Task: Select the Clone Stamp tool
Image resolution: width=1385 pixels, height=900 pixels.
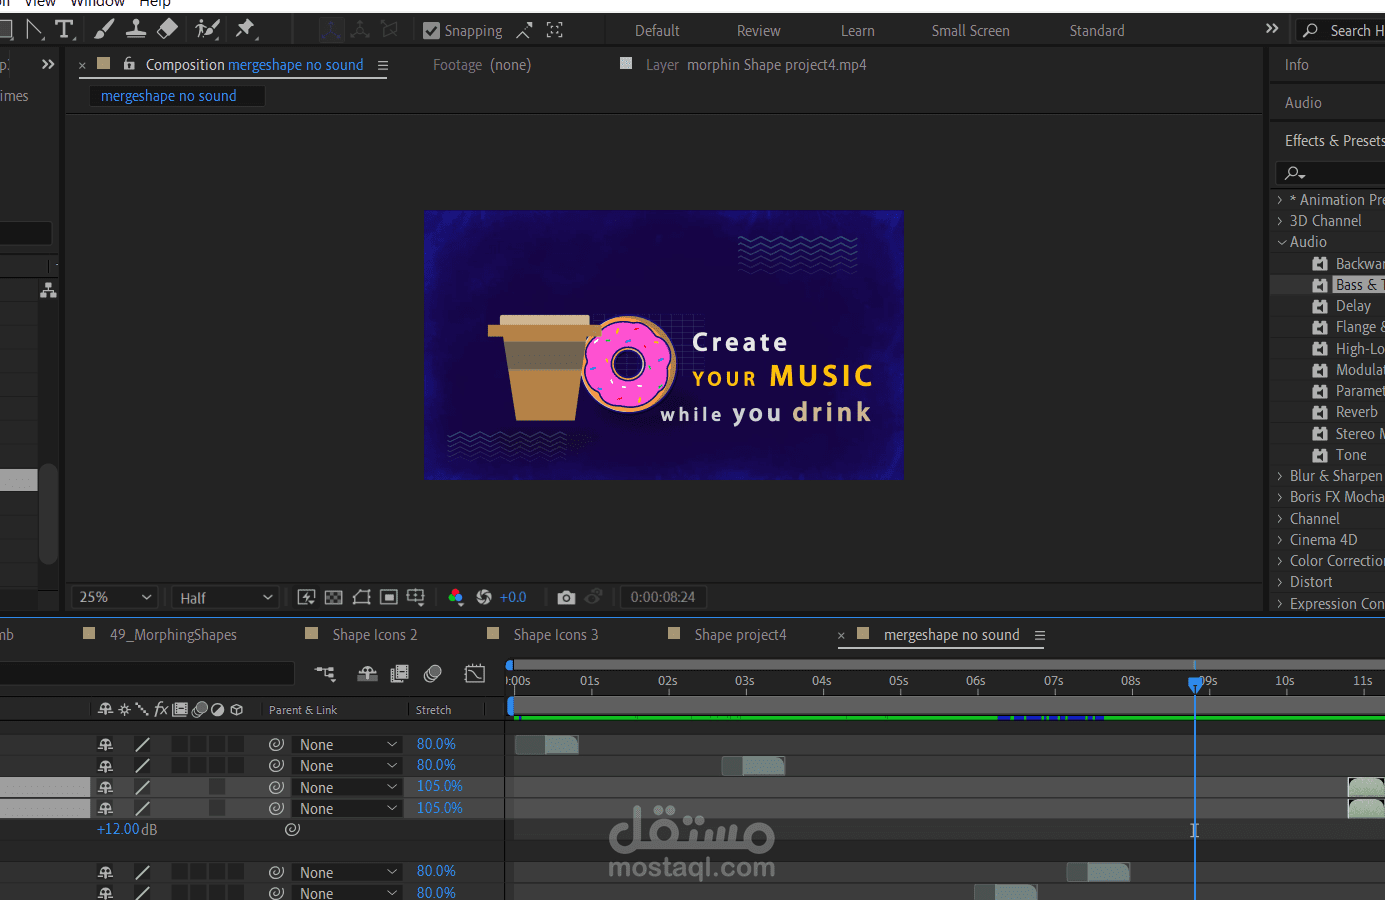Action: [x=136, y=28]
